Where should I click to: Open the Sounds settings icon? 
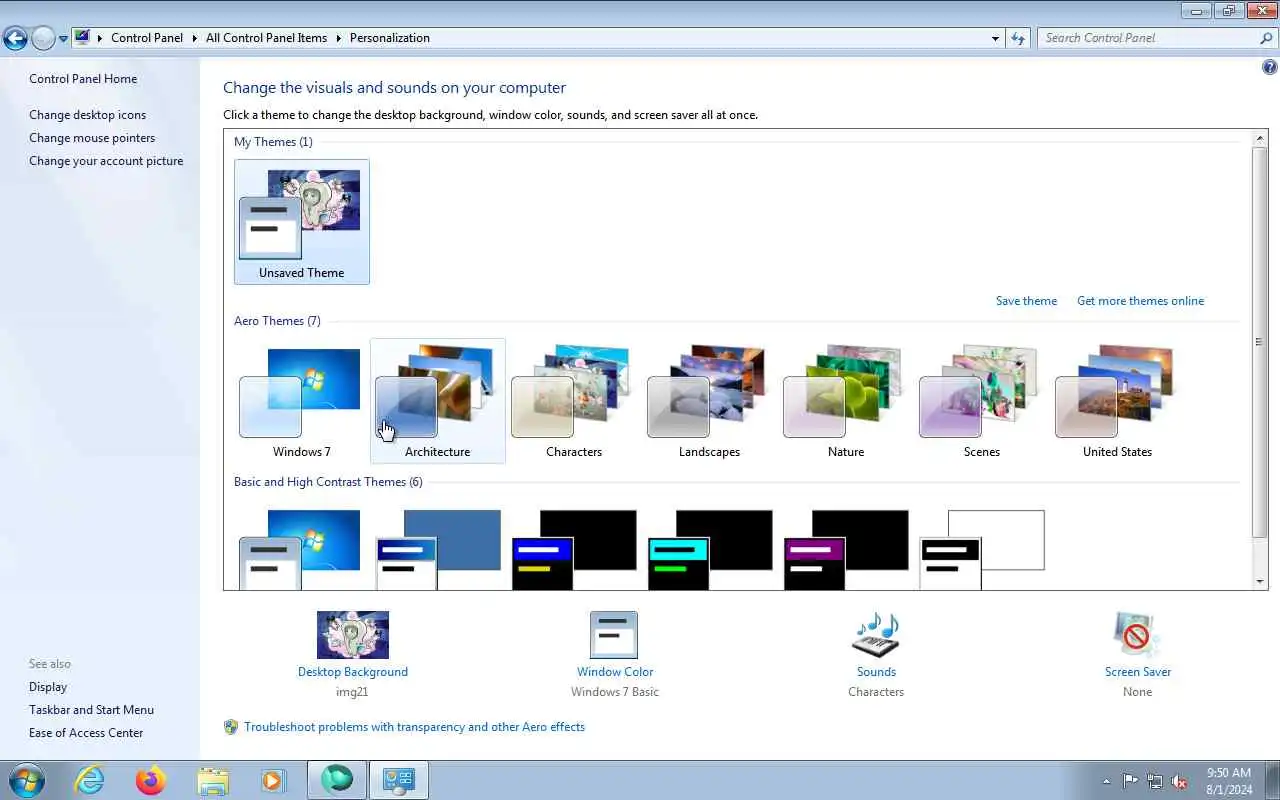tap(876, 635)
